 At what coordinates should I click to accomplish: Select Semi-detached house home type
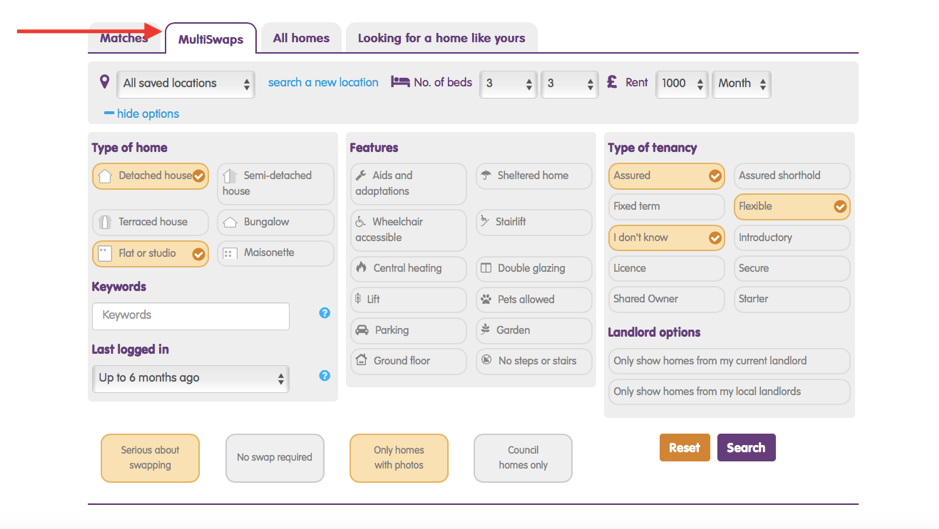[275, 183]
